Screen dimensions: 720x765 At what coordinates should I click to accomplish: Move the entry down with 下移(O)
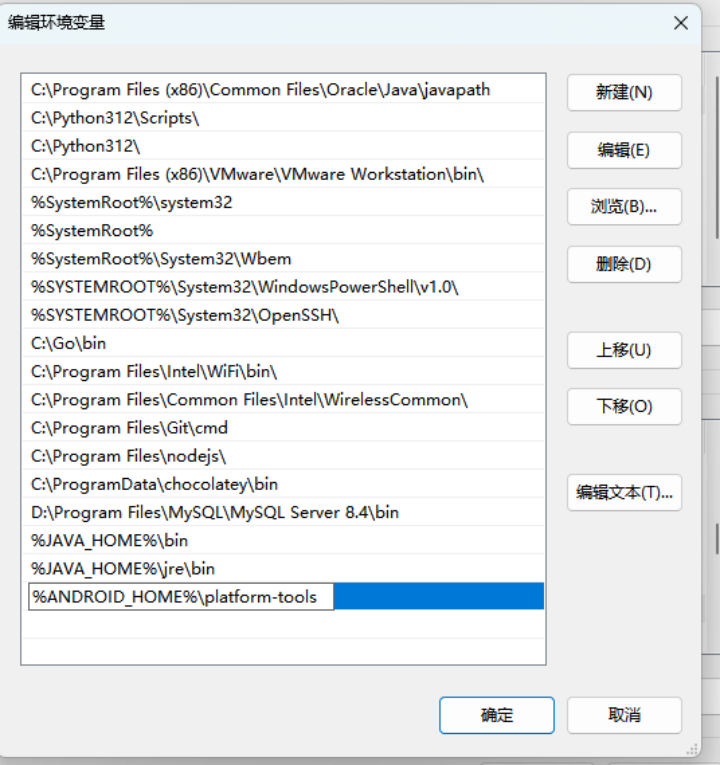pyautogui.click(x=624, y=406)
